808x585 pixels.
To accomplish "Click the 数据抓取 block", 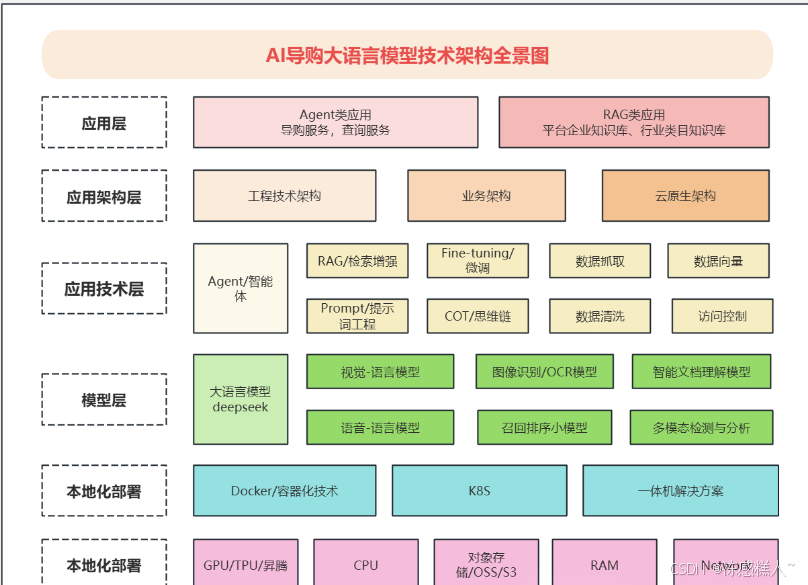I will [599, 261].
